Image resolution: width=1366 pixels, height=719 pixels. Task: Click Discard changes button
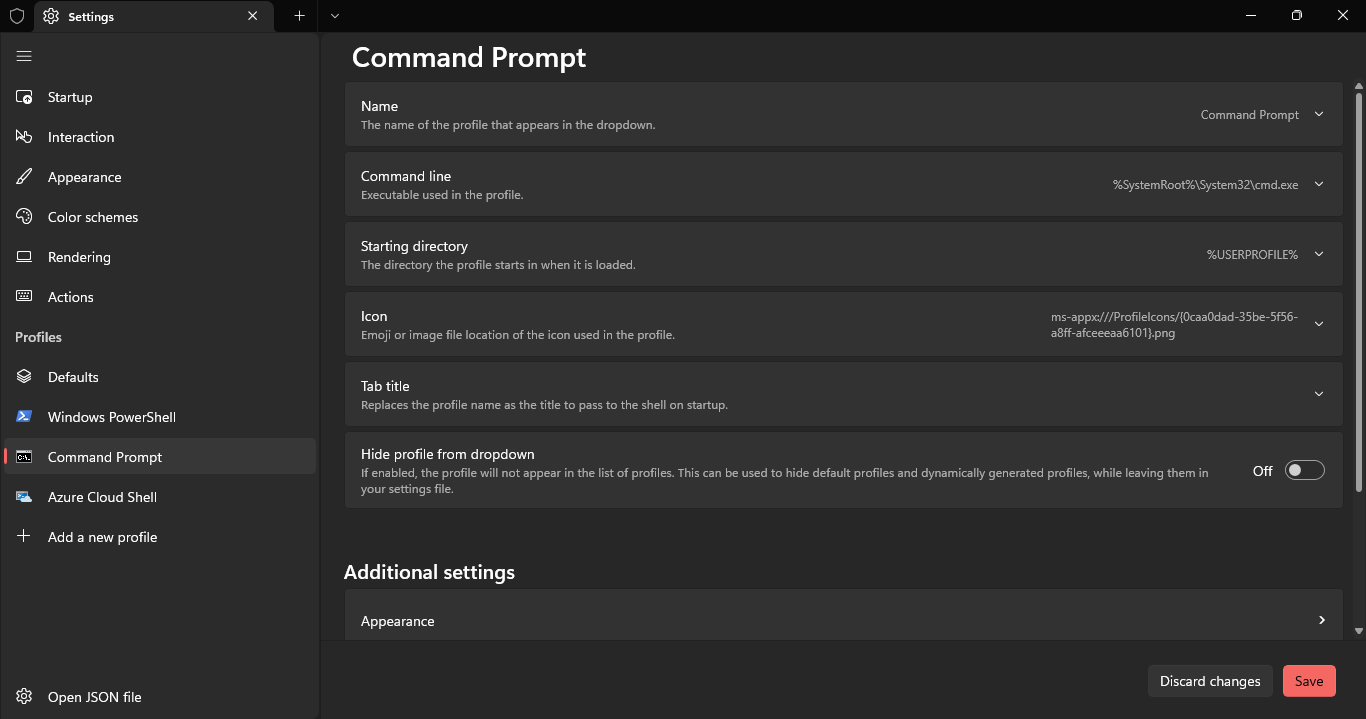pyautogui.click(x=1209, y=681)
